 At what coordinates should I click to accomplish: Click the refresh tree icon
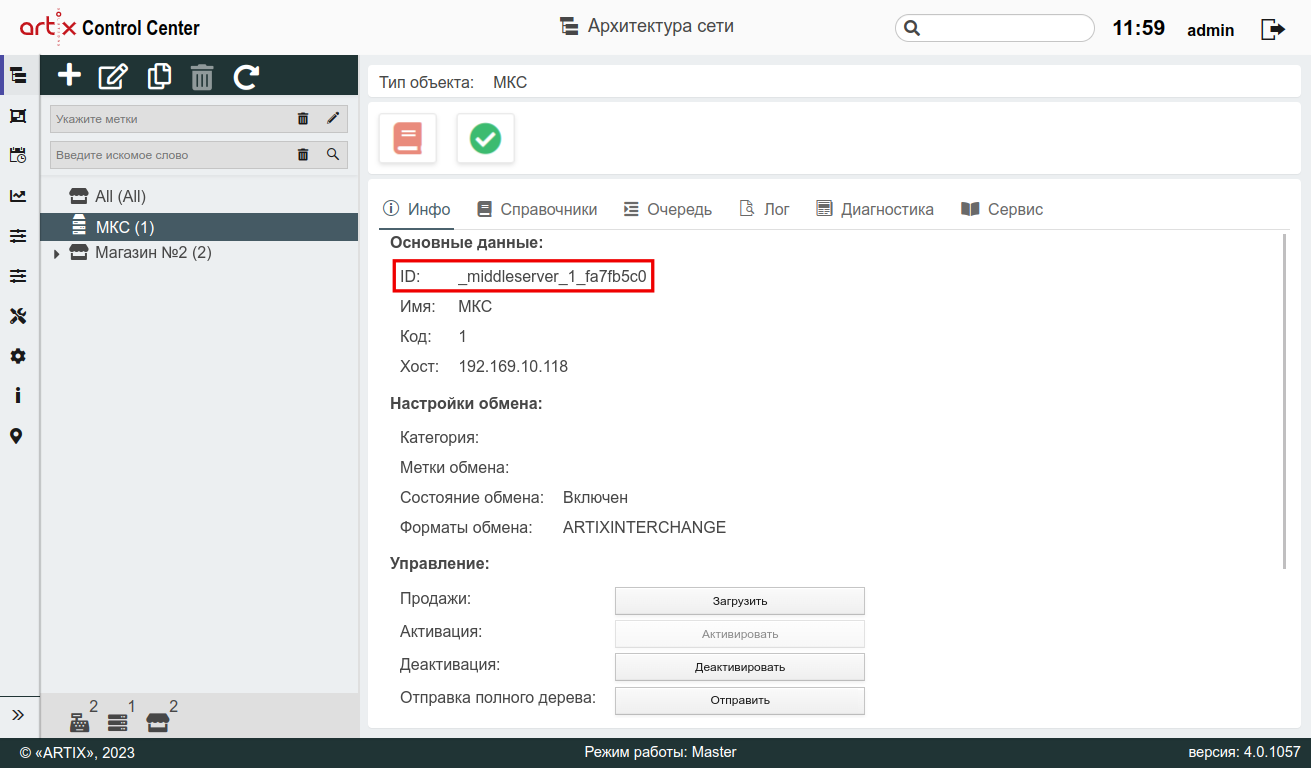pyautogui.click(x=246, y=76)
